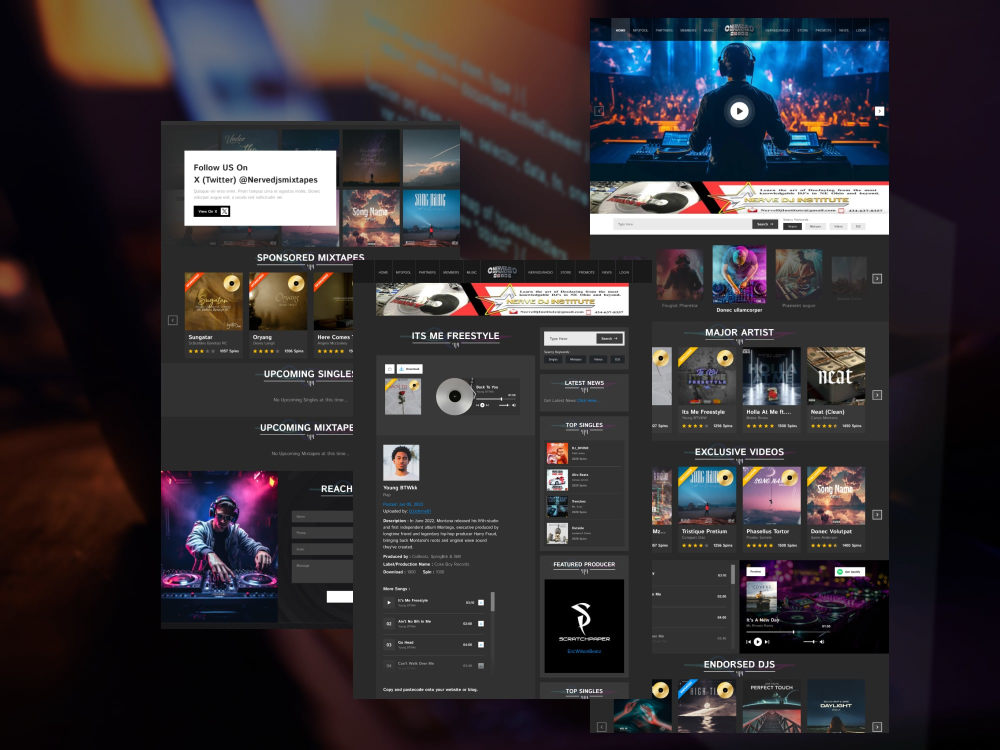Skip to previous track in home page player
Screen dimensions: 1000x750
click(x=749, y=642)
